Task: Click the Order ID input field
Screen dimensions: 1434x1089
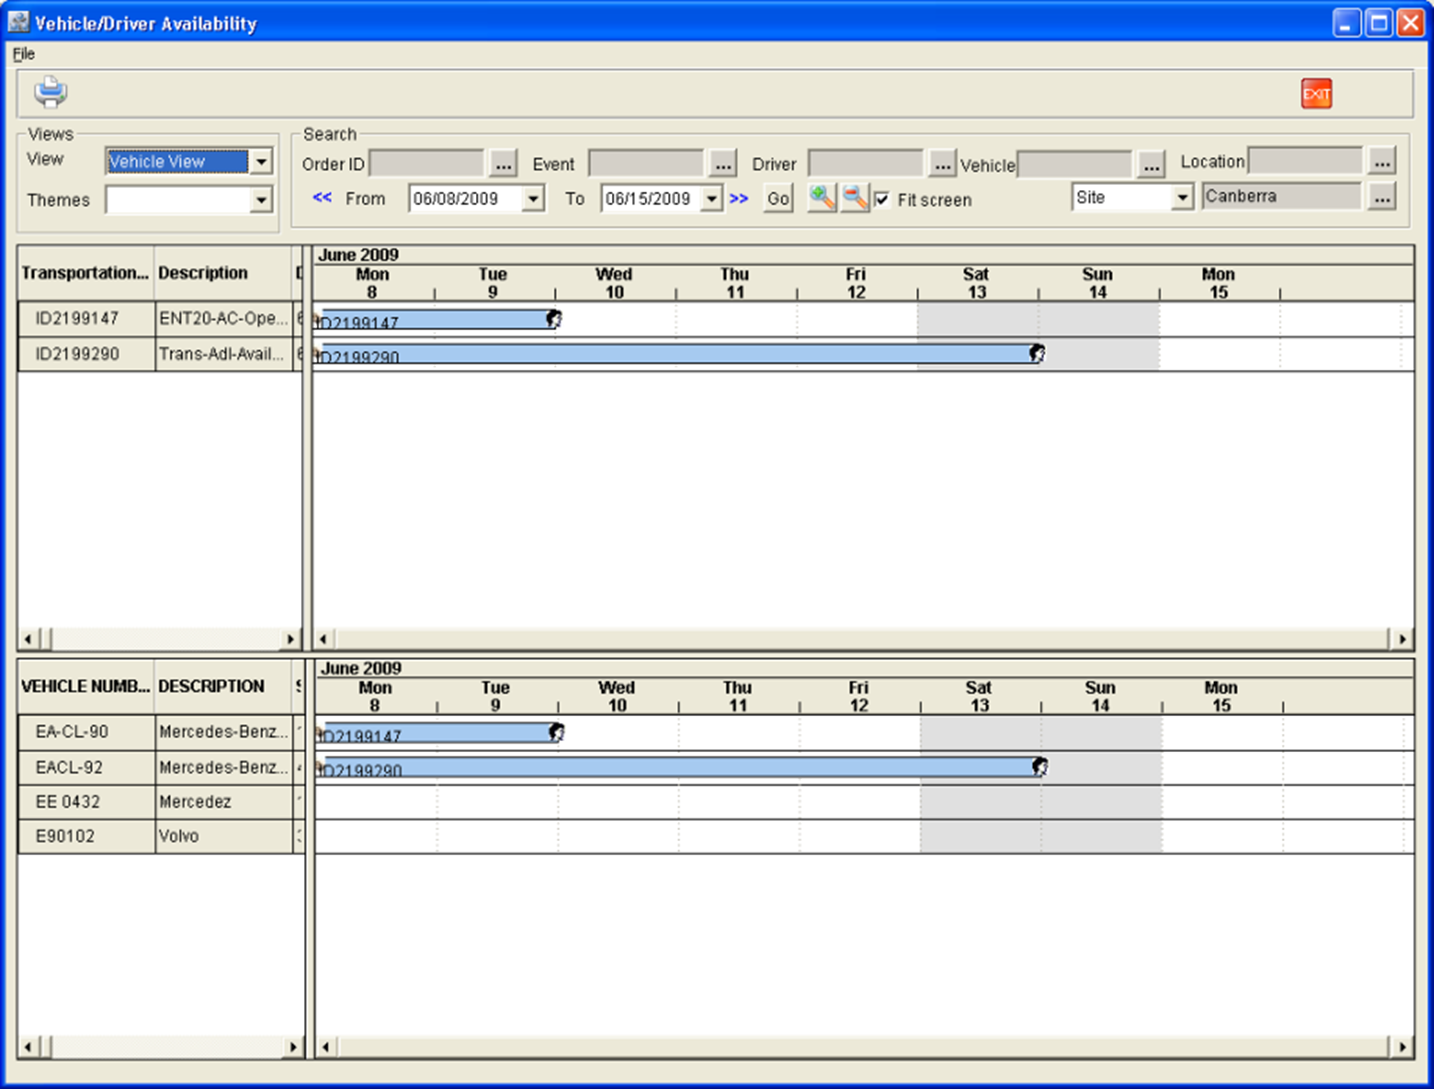Action: click(x=427, y=164)
